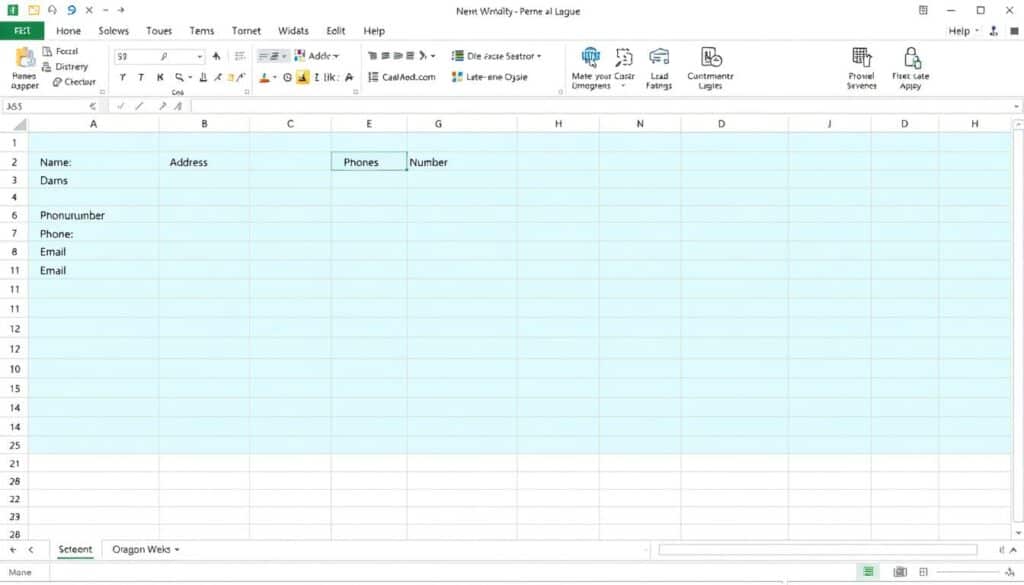Click the clock-shaped icon in ribbon
This screenshot has width=1024, height=585.
click(287, 78)
